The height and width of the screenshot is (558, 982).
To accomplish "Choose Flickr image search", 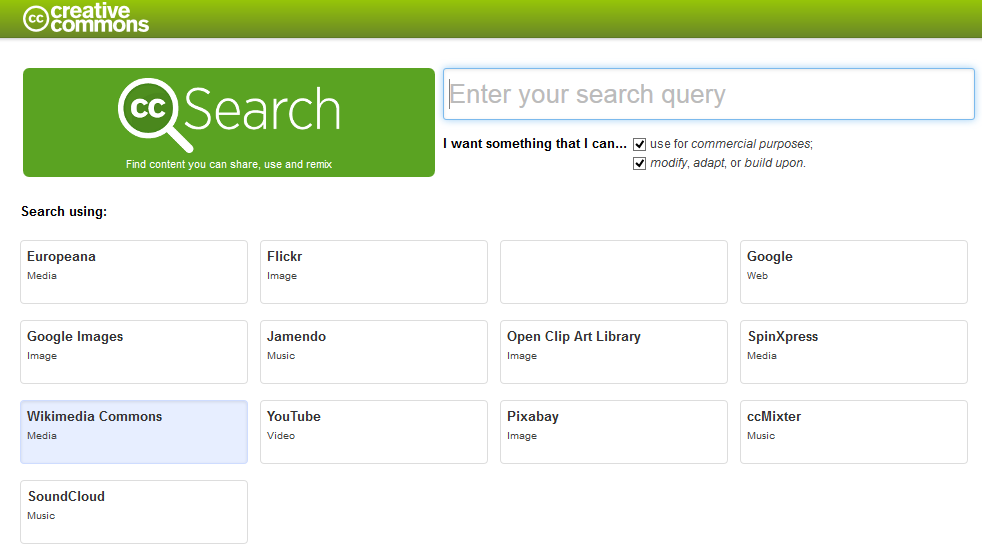I will coord(373,271).
